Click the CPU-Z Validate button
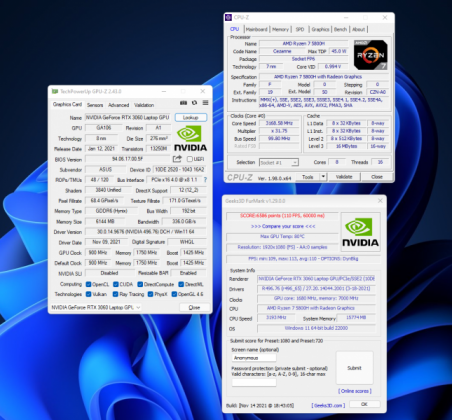This screenshot has width=452, height=420. 344,177
